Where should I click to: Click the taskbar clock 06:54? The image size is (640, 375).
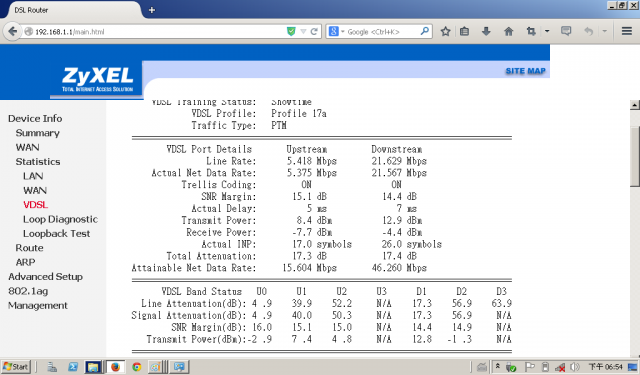605,367
